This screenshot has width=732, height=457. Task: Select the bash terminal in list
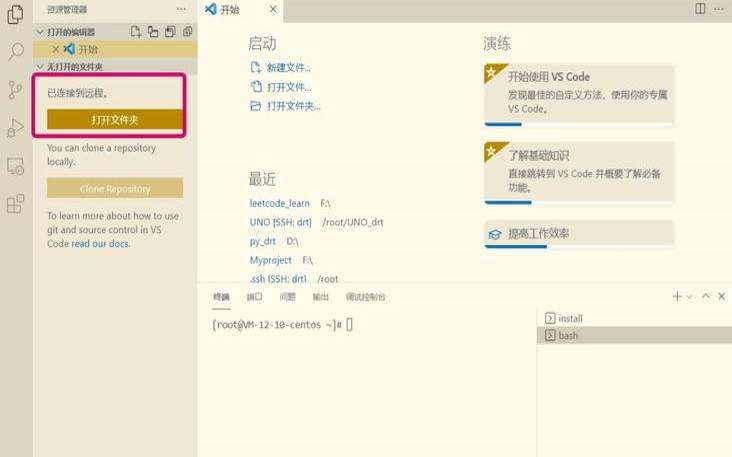coord(634,335)
